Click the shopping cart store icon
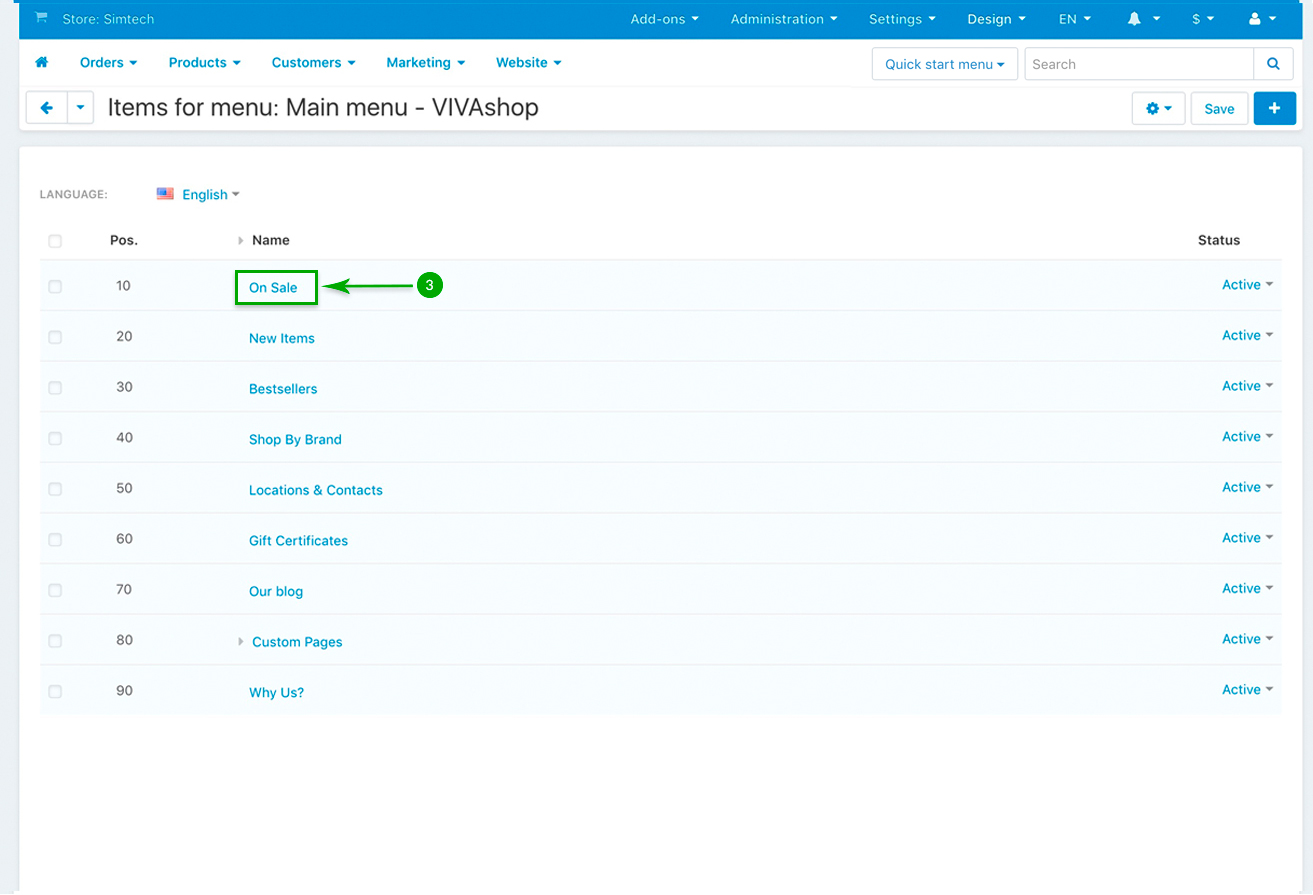The image size is (1313, 895). pyautogui.click(x=41, y=19)
